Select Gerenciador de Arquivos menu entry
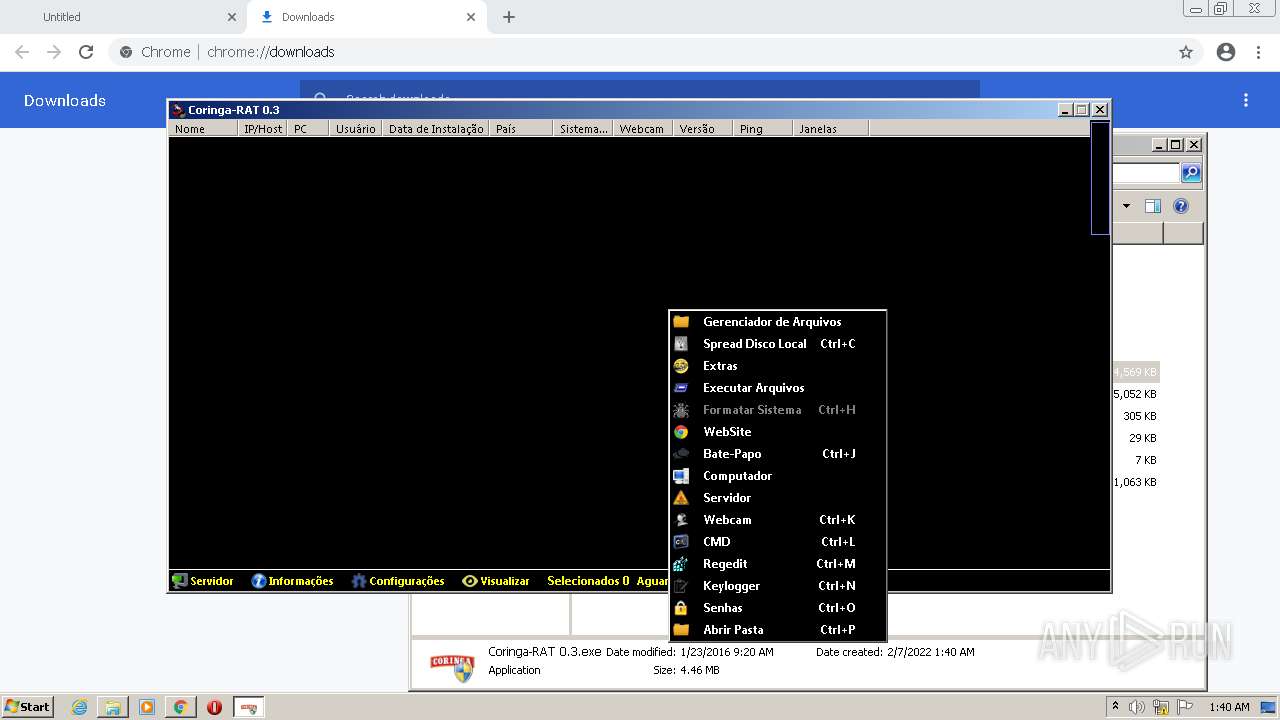Screen dimensions: 1280x720 click(777, 322)
